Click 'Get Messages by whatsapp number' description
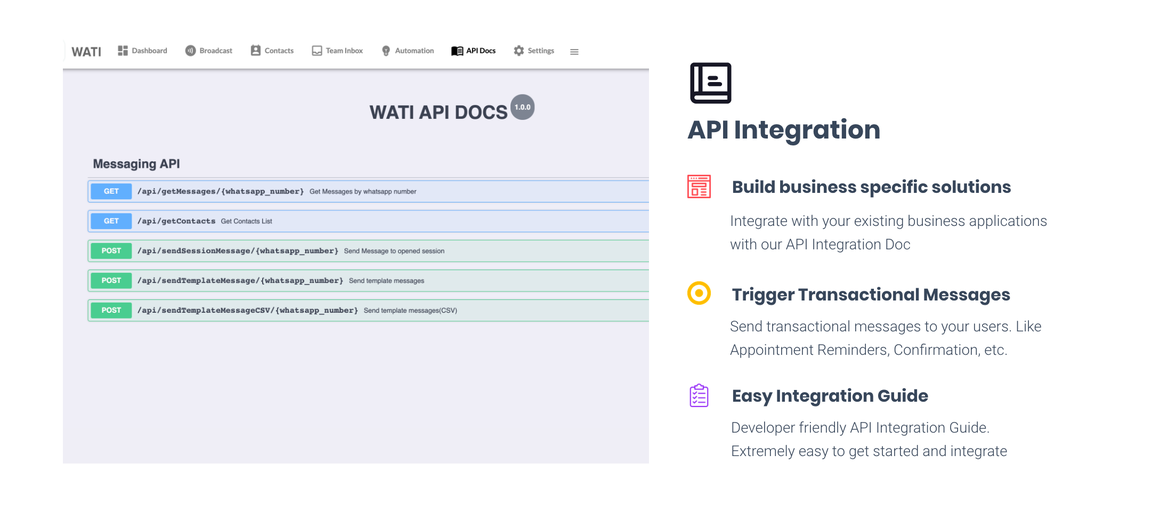Image resolution: width=1152 pixels, height=520 pixels. (363, 192)
